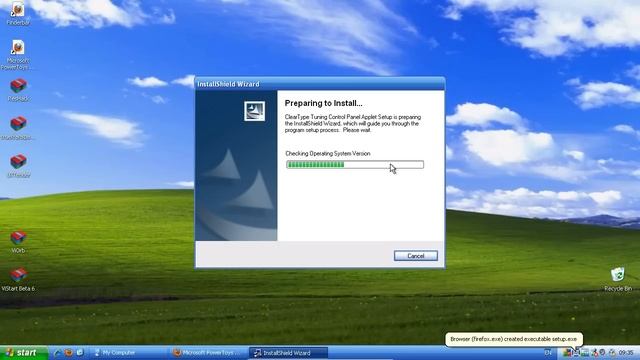The image size is (640, 360).
Task: Click the firefox.exe created executable notification balloon
Action: pos(513,339)
